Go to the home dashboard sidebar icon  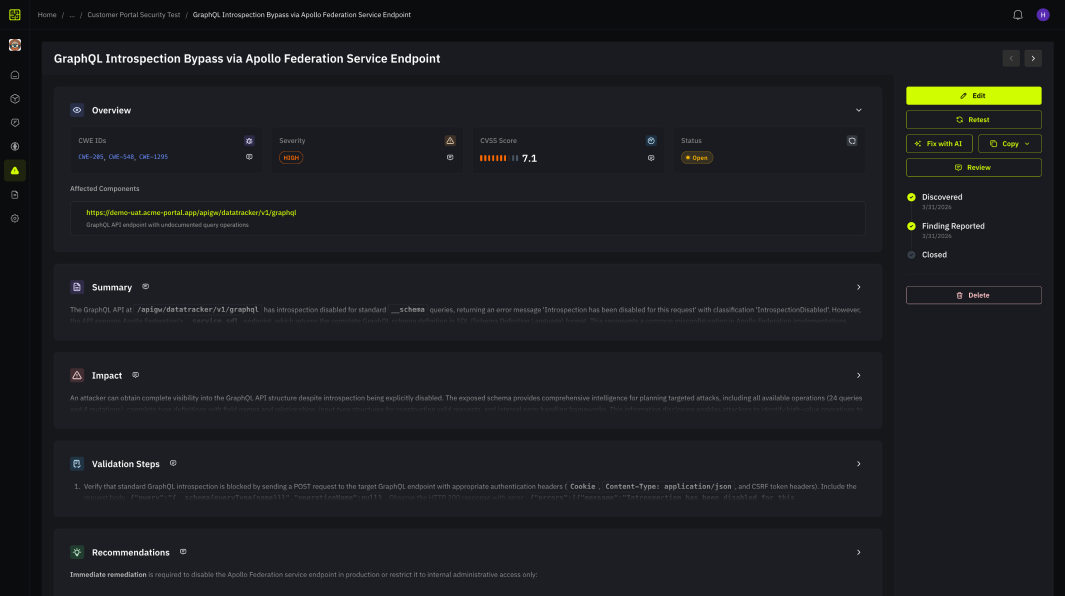[x=15, y=75]
